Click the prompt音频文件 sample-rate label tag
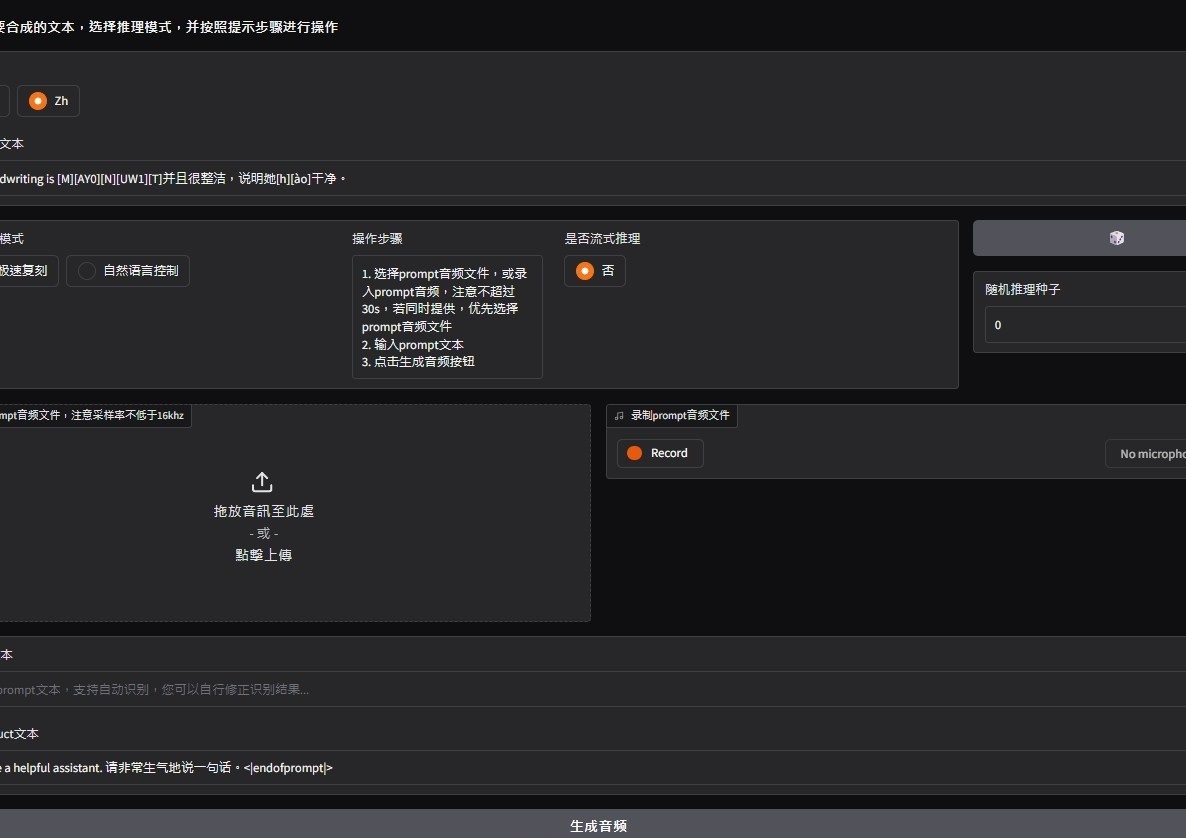The image size is (1186, 838). (x=92, y=415)
